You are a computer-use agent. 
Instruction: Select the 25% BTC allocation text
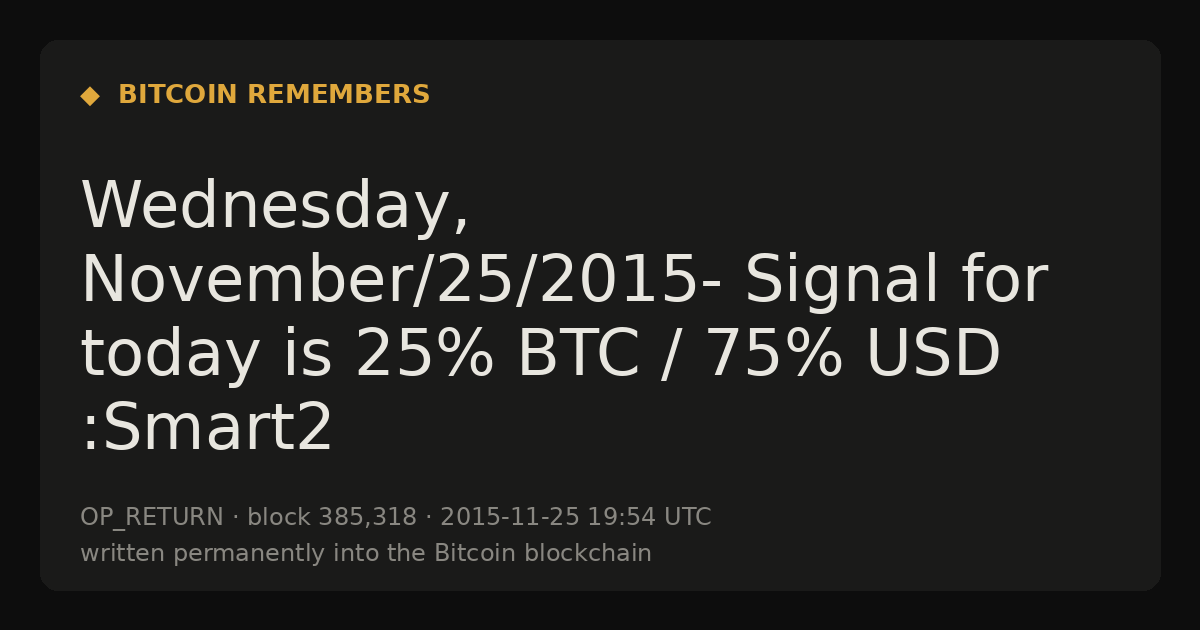[x=497, y=355]
